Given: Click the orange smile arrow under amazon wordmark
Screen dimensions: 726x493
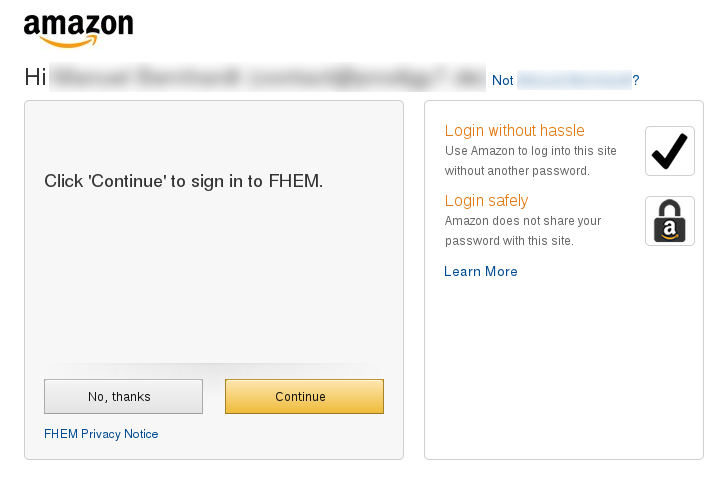Looking at the screenshot, I should [69, 42].
